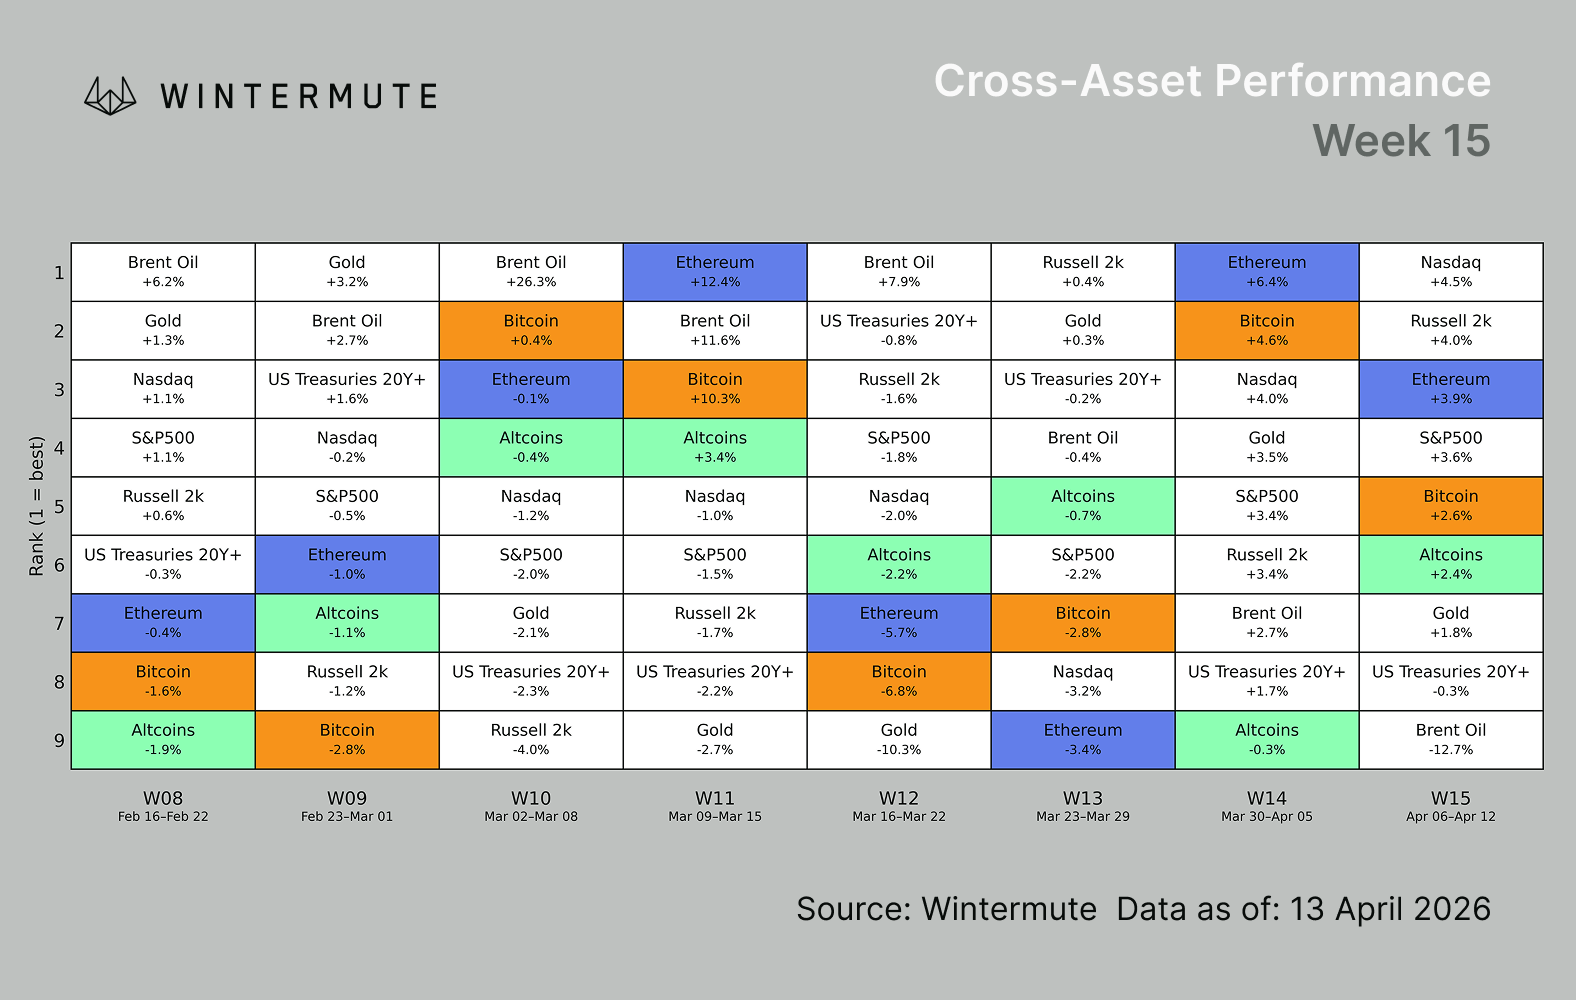Viewport: 1576px width, 1000px height.
Task: Select the Brent Oil +26.3% cell
Action: (x=531, y=272)
